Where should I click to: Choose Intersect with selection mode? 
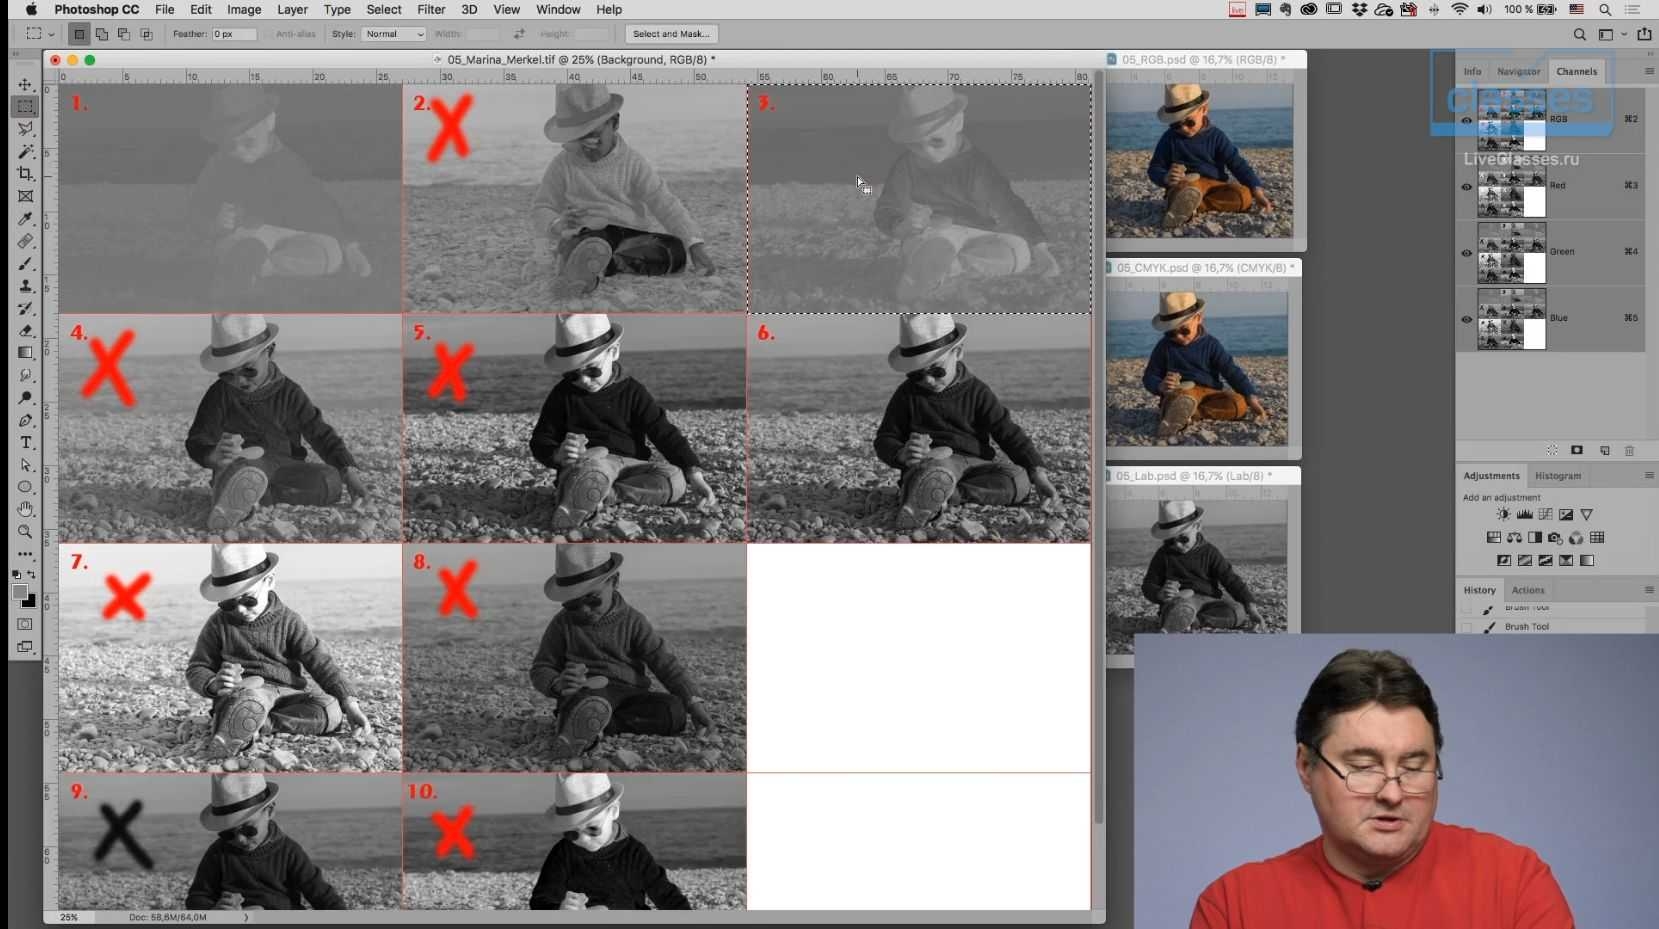[146, 34]
